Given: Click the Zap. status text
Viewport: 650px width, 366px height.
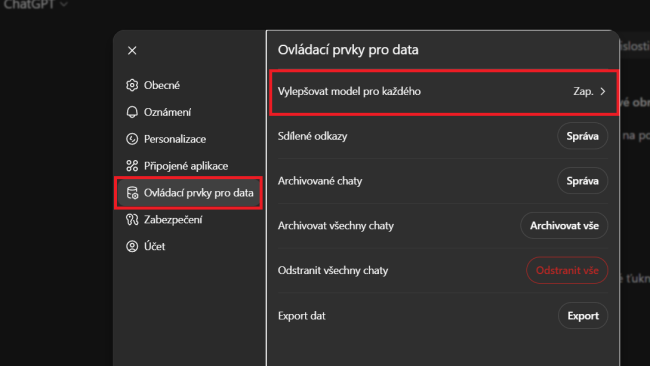Looking at the screenshot, I should pyautogui.click(x=583, y=91).
